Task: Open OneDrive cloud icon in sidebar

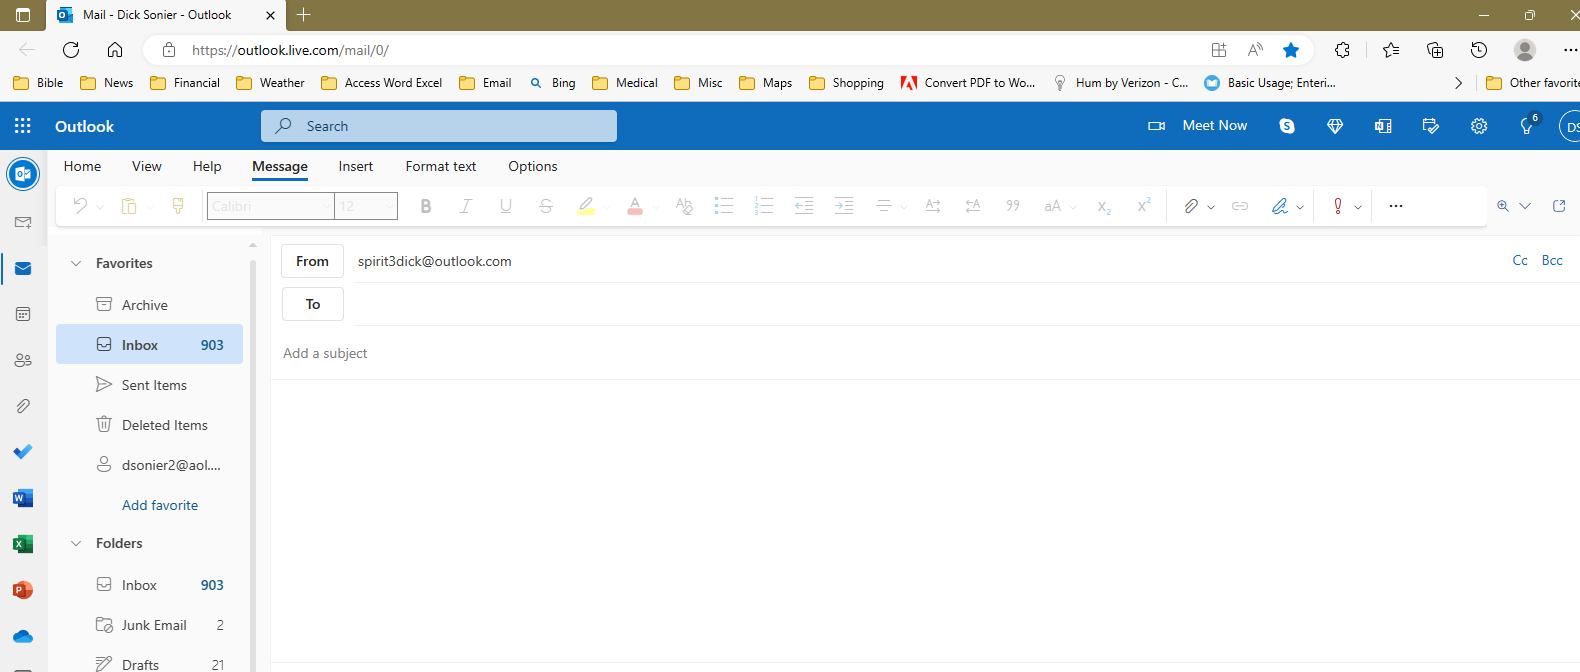Action: coord(23,636)
